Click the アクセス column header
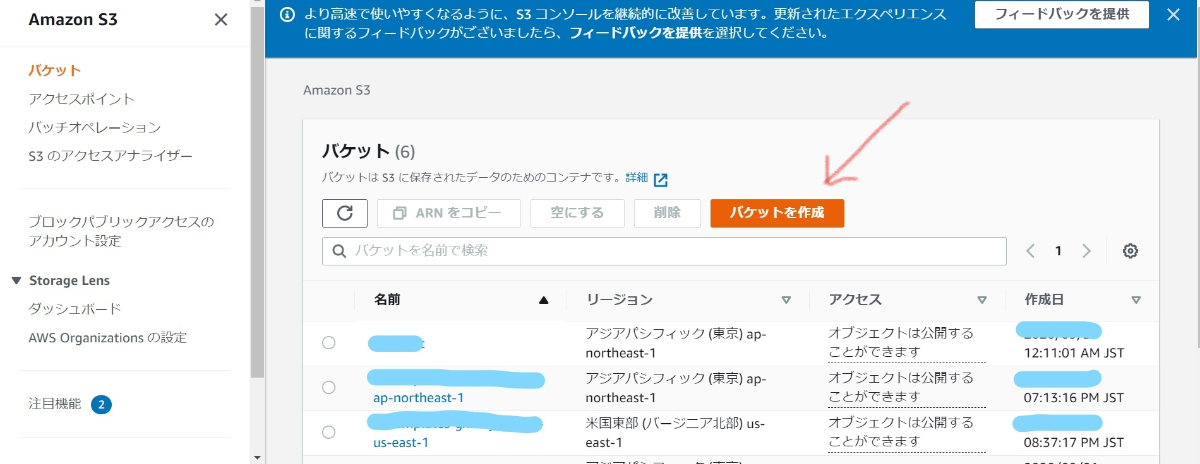The image size is (1200, 464). [x=855, y=300]
